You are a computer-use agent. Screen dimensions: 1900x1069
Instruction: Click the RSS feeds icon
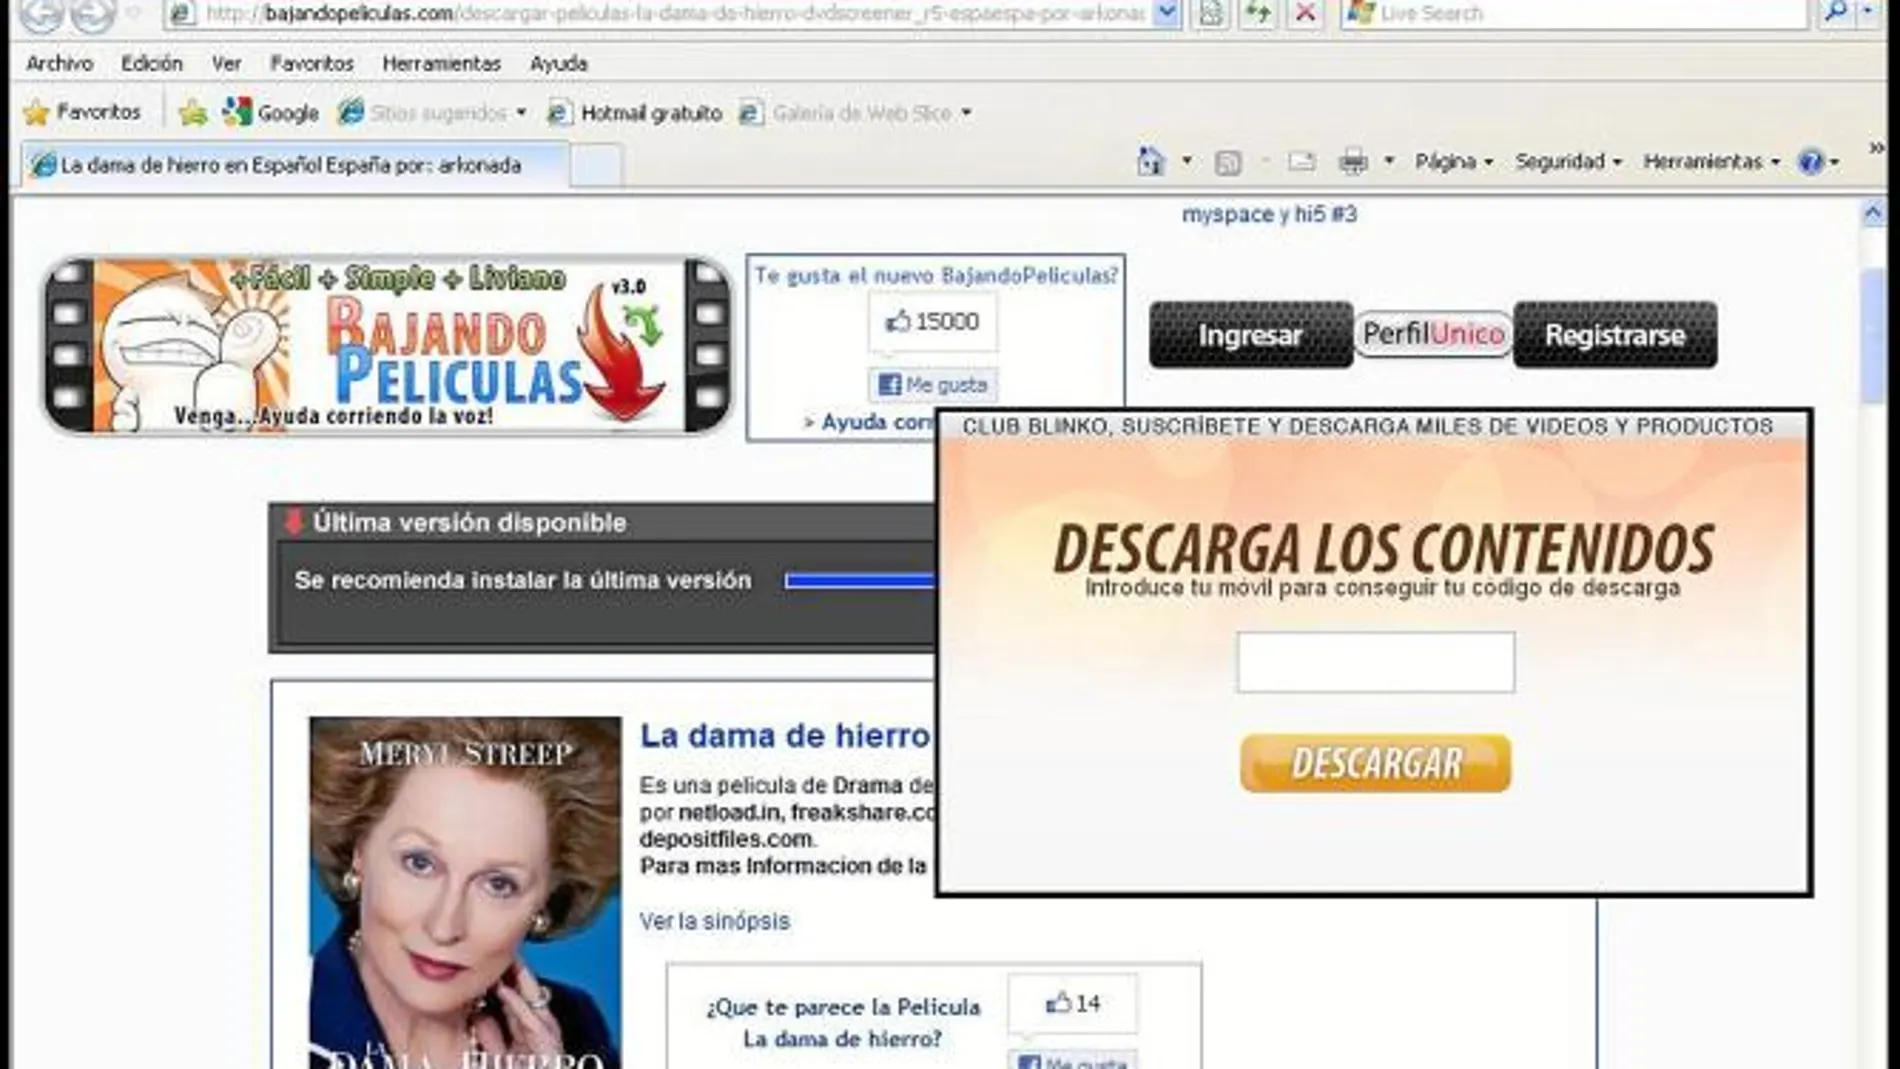(1228, 162)
